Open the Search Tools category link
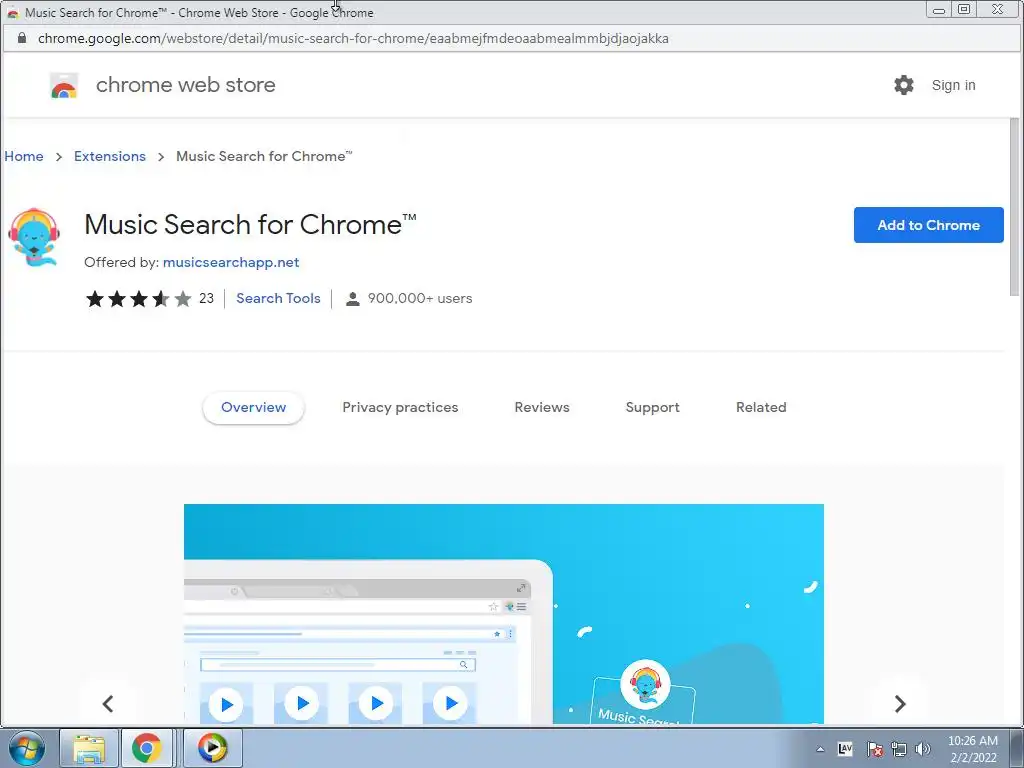The image size is (1024, 768). click(x=278, y=298)
